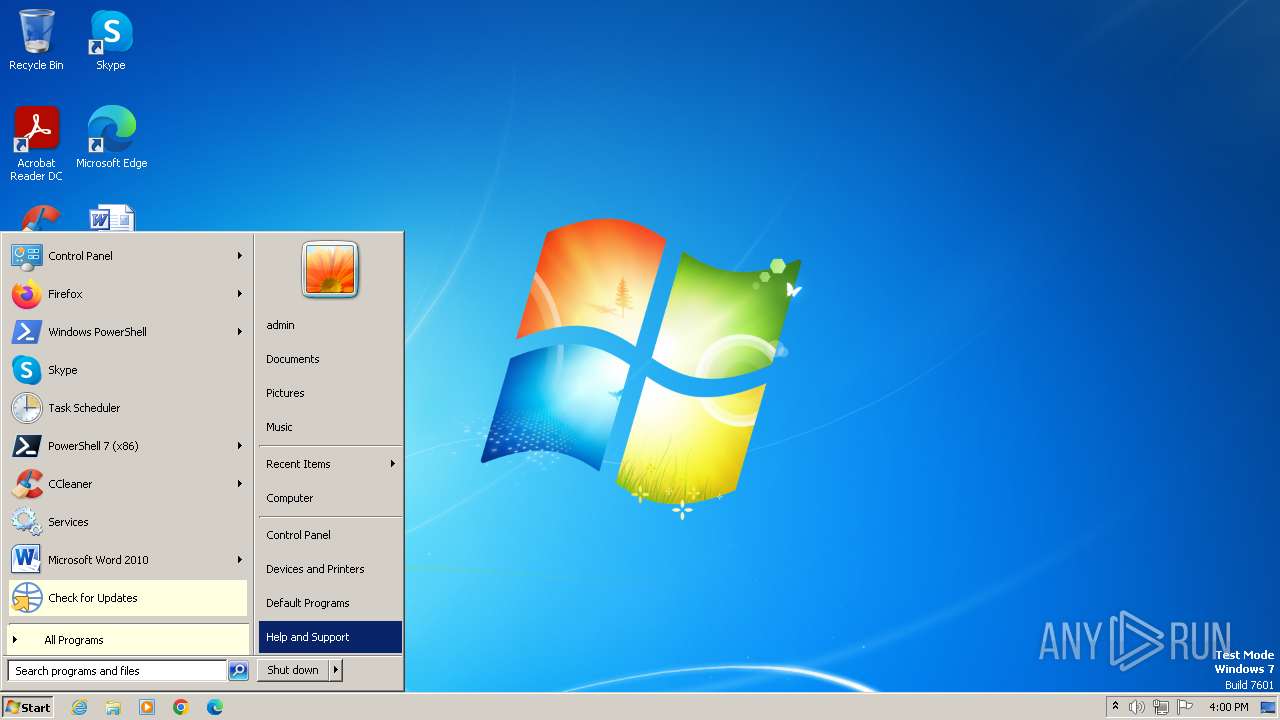Click the search magnifier button
This screenshot has height=720, width=1280.
pyautogui.click(x=238, y=671)
